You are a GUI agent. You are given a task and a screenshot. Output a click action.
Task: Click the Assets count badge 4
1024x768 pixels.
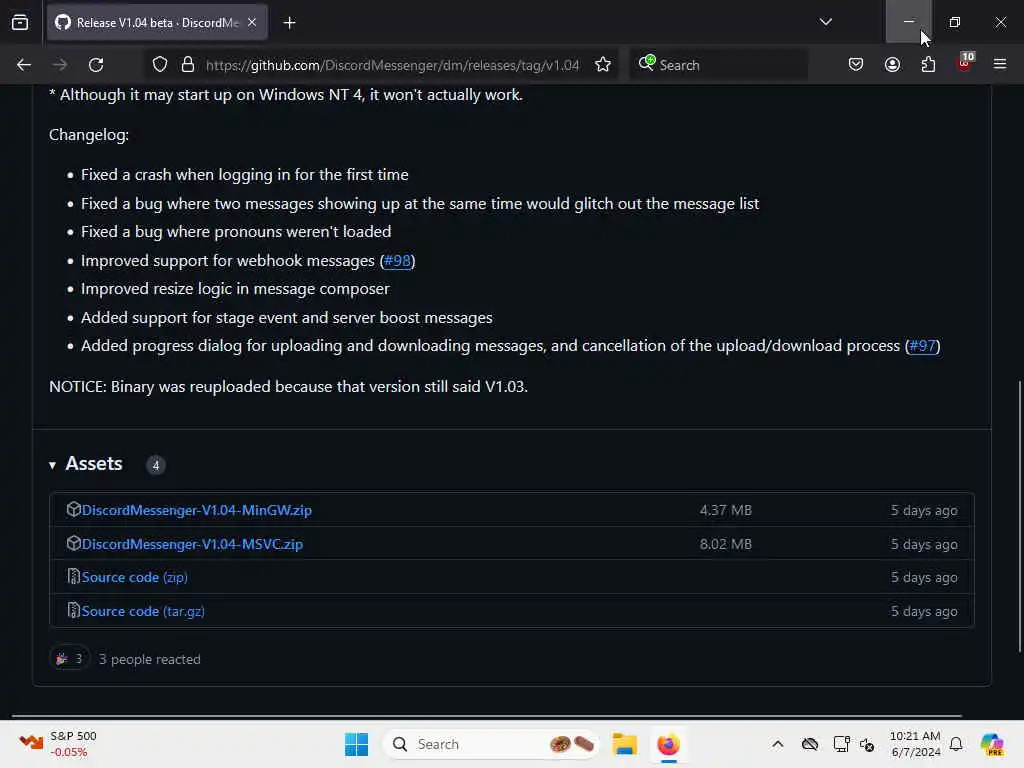click(x=155, y=465)
